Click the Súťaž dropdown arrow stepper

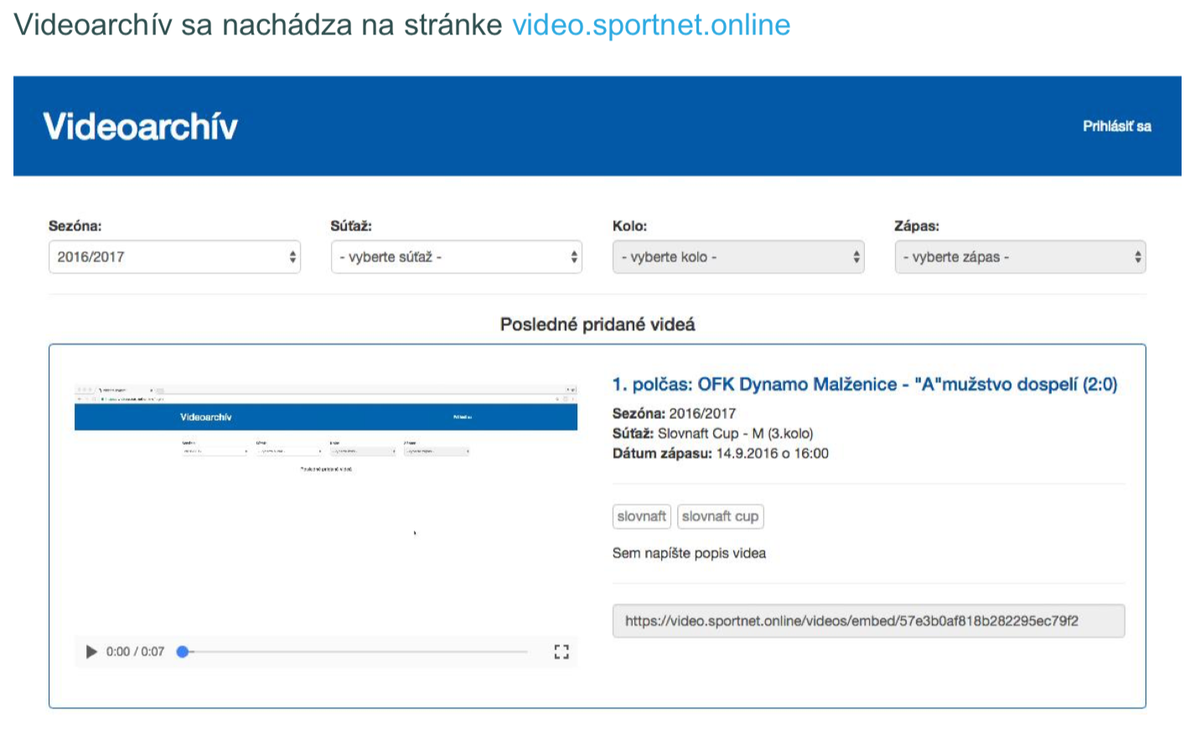pyautogui.click(x=575, y=257)
